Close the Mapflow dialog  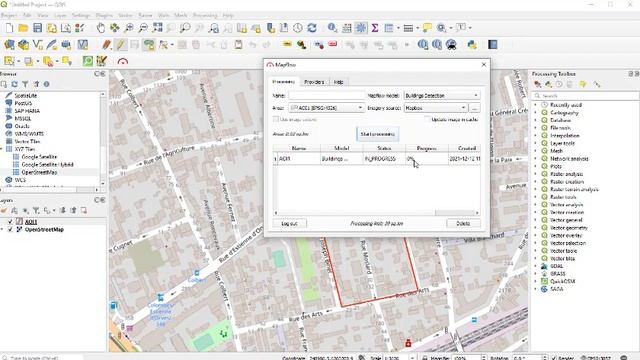pos(484,64)
